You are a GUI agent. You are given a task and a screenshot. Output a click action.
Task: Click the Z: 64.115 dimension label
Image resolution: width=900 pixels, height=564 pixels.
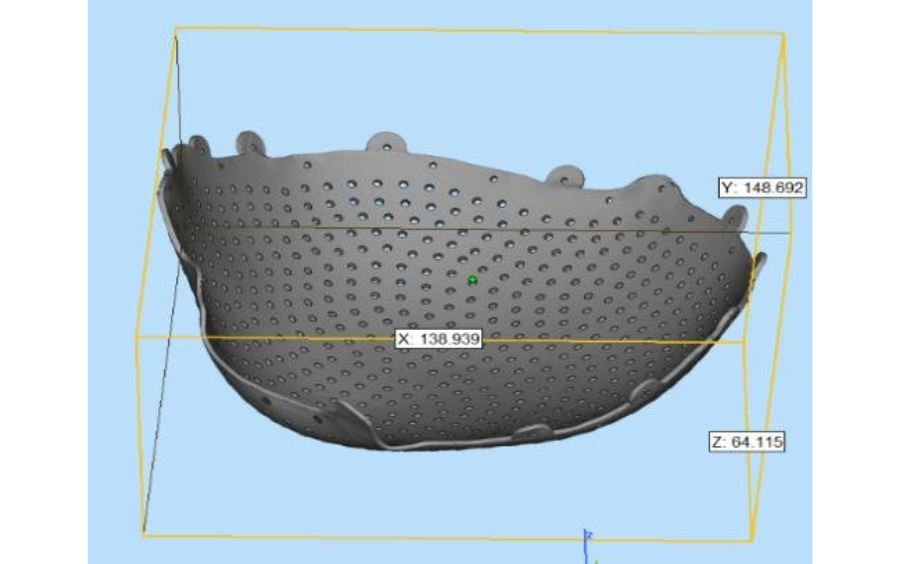746,442
